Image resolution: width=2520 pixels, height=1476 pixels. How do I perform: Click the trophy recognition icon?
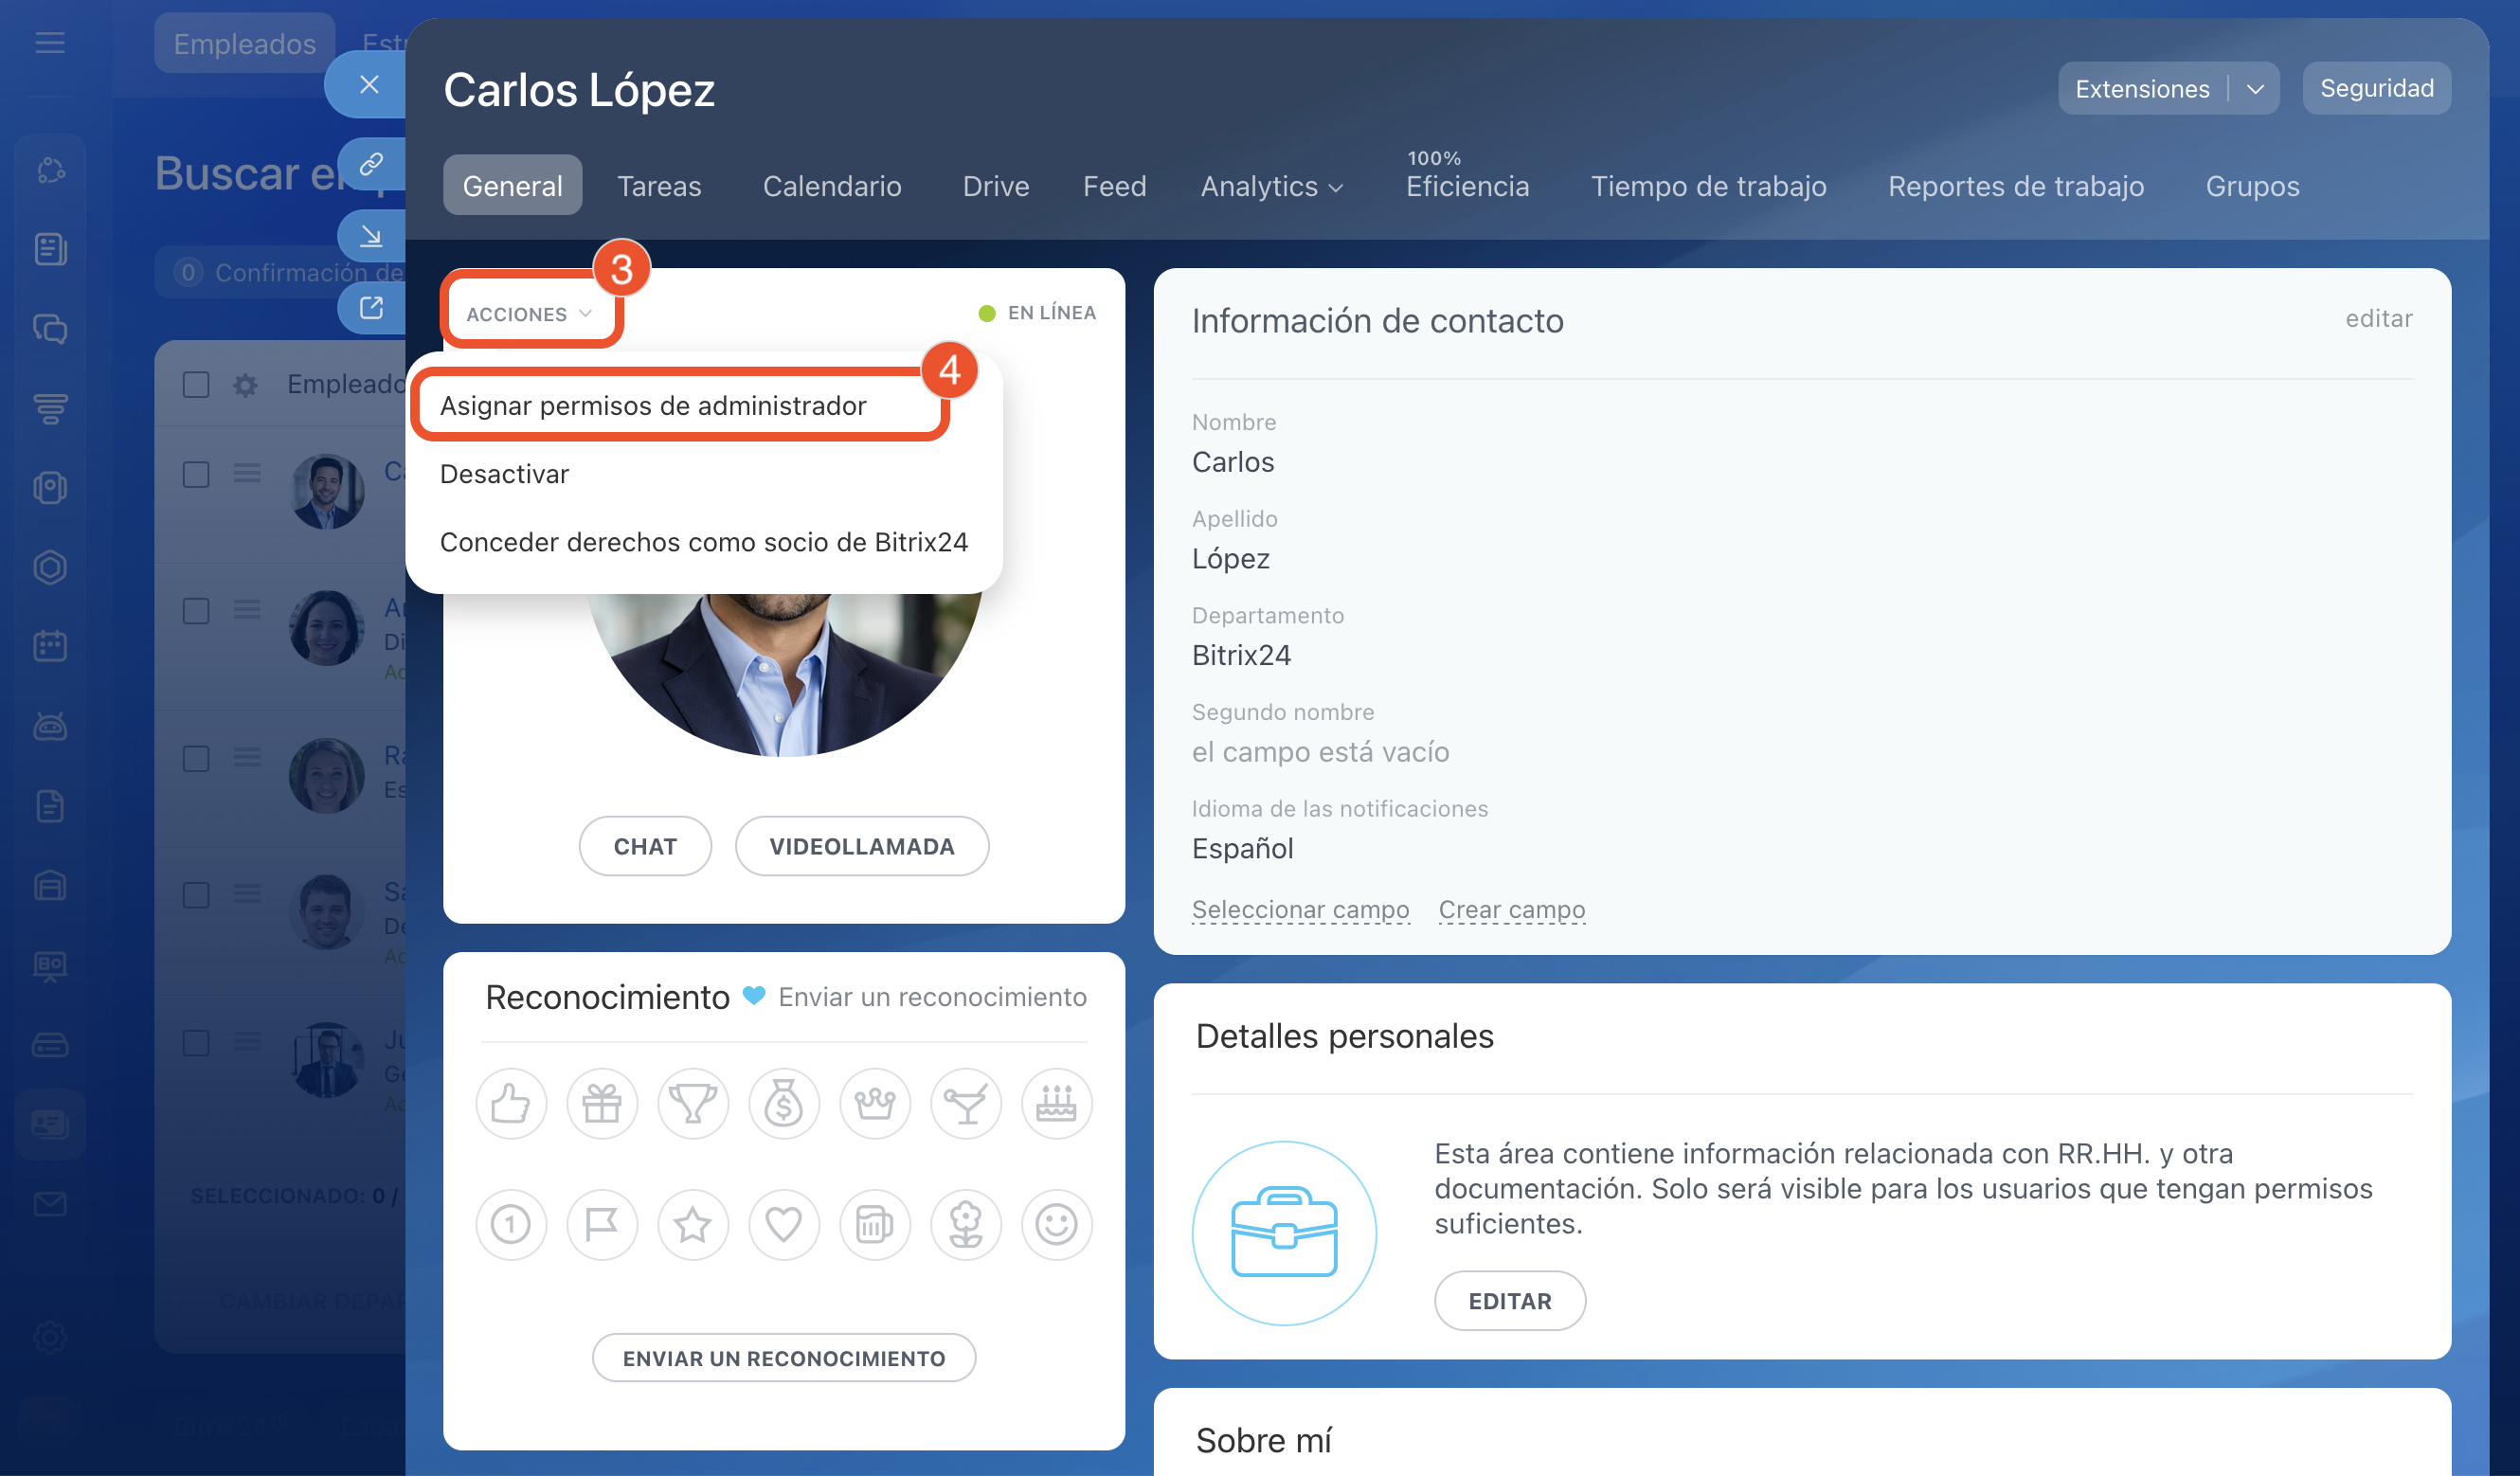(x=693, y=1104)
